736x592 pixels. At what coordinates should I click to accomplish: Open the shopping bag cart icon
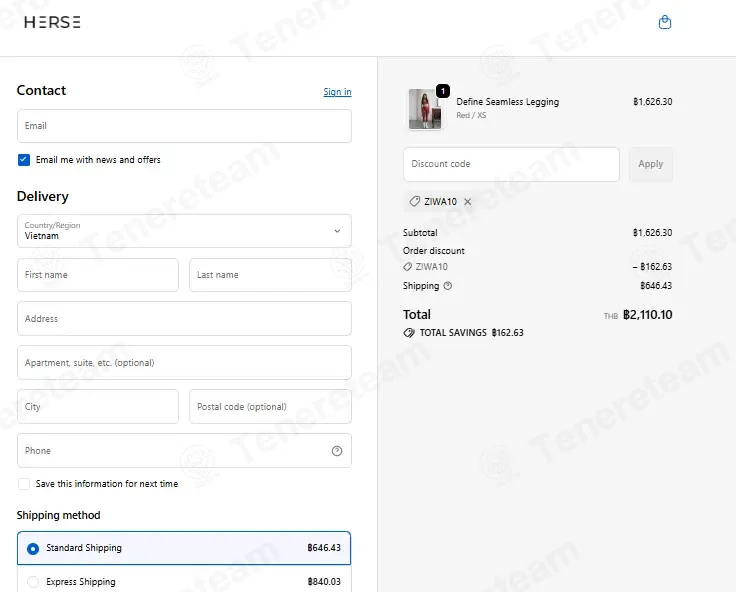665,22
